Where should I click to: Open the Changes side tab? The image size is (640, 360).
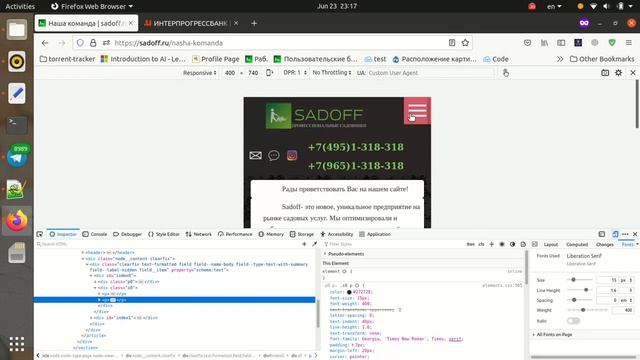[x=604, y=244]
